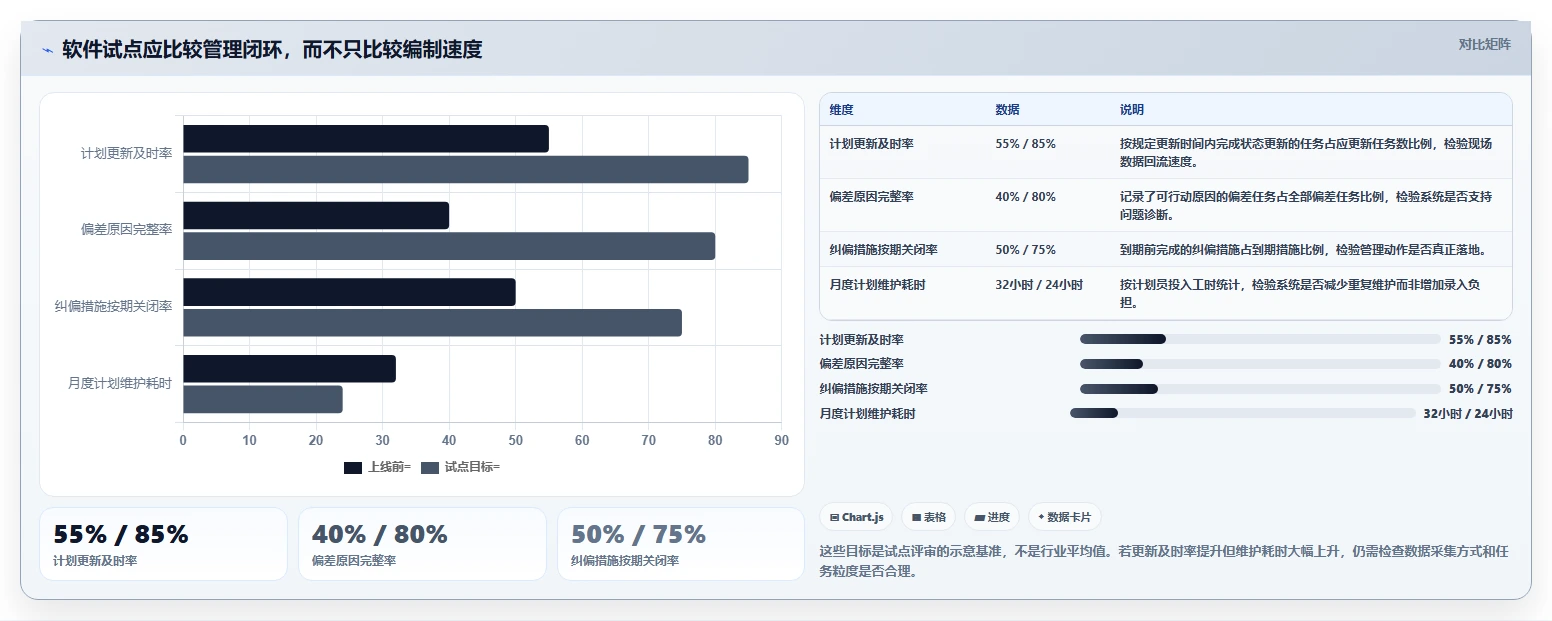Image resolution: width=1552 pixels, height=621 pixels.
Task: Click the 90 tick on chart x-axis
Action: [781, 441]
